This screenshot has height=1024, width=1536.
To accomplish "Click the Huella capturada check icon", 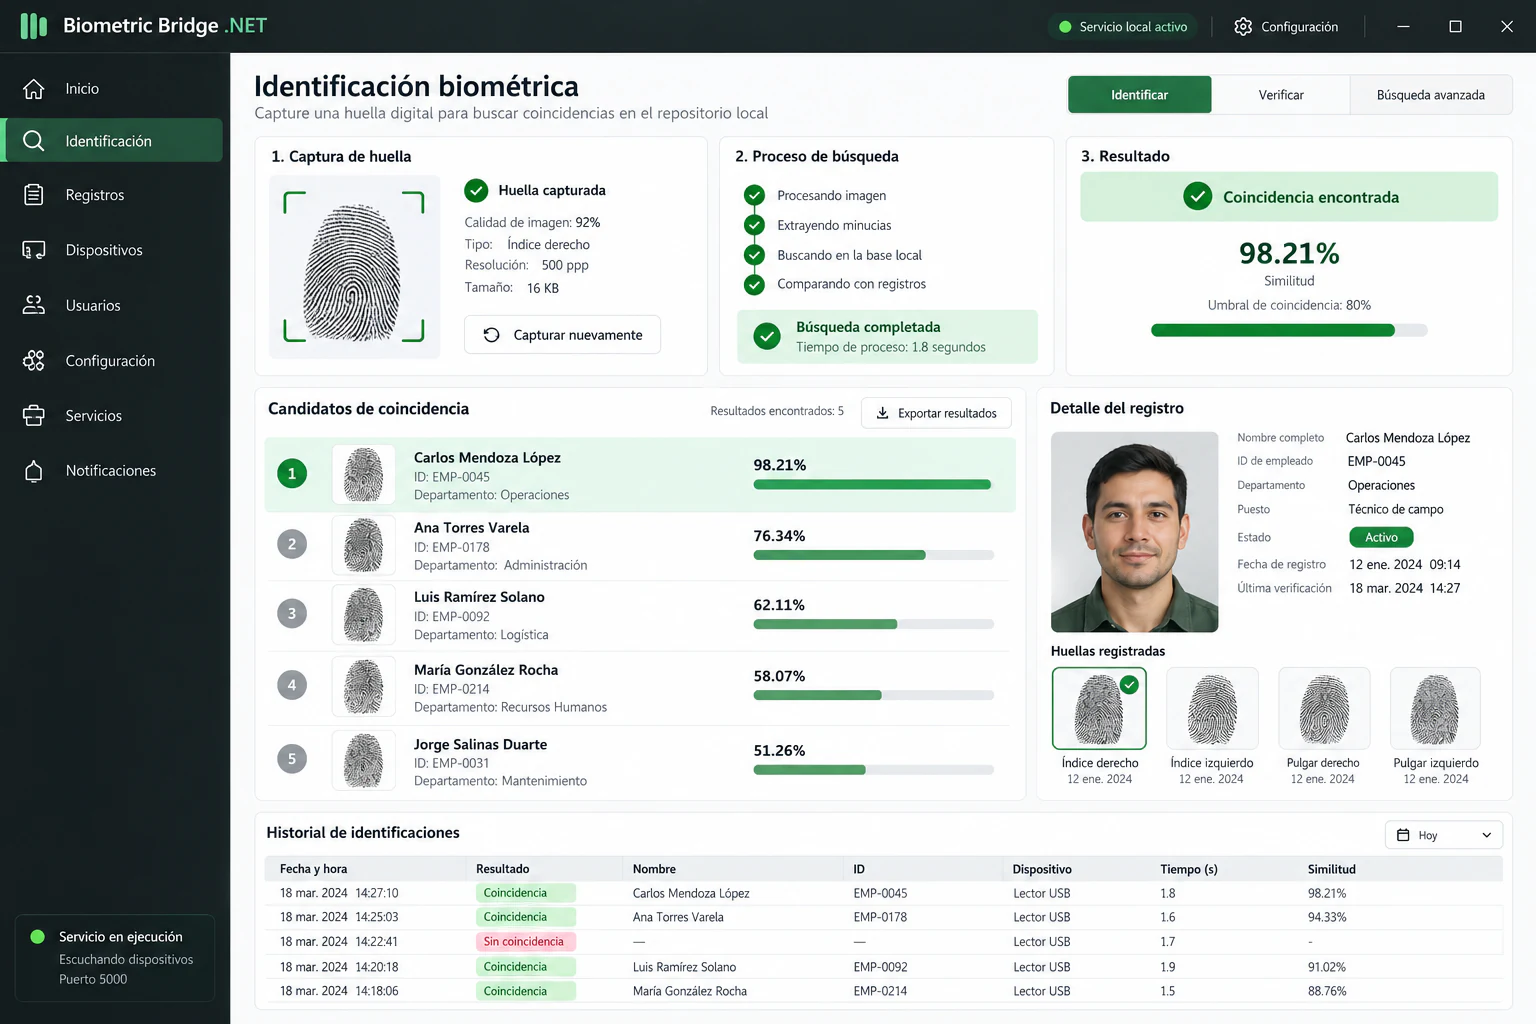I will tap(476, 190).
